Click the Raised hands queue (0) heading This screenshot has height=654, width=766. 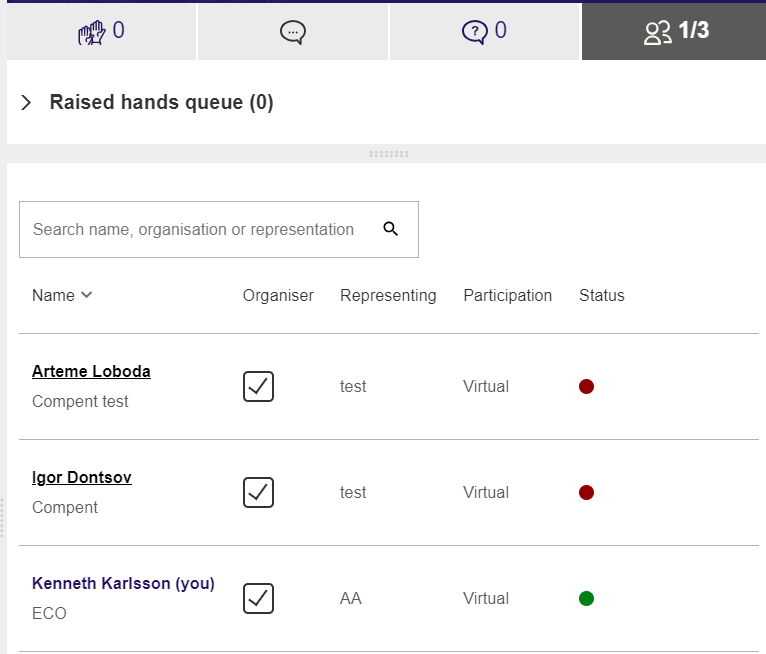pyautogui.click(x=161, y=103)
